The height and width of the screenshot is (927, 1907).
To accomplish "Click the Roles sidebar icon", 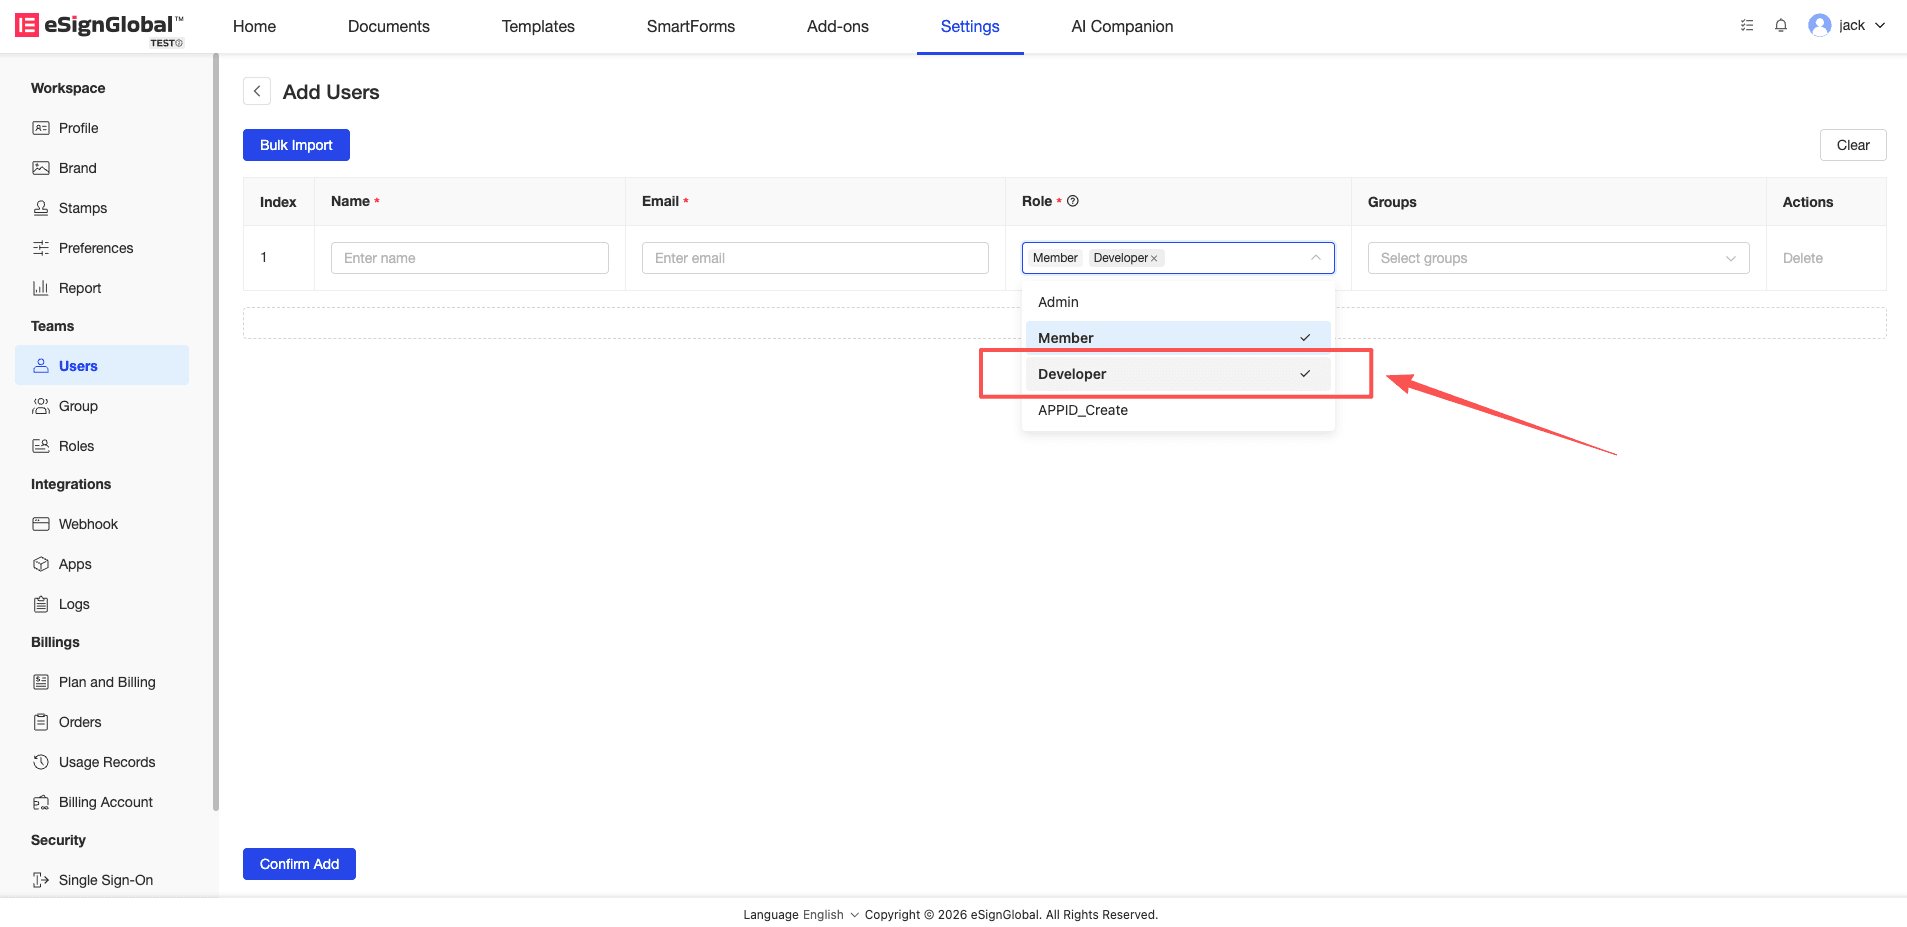I will (41, 446).
